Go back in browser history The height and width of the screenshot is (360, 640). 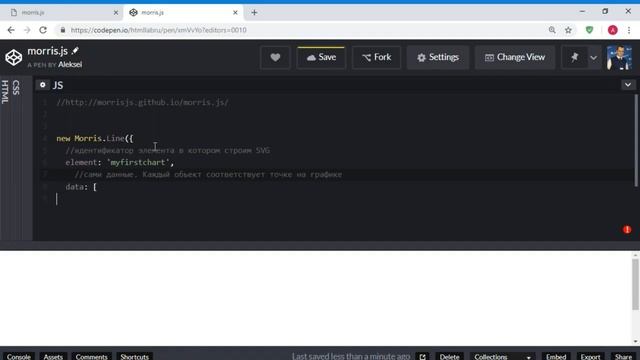click(x=11, y=30)
